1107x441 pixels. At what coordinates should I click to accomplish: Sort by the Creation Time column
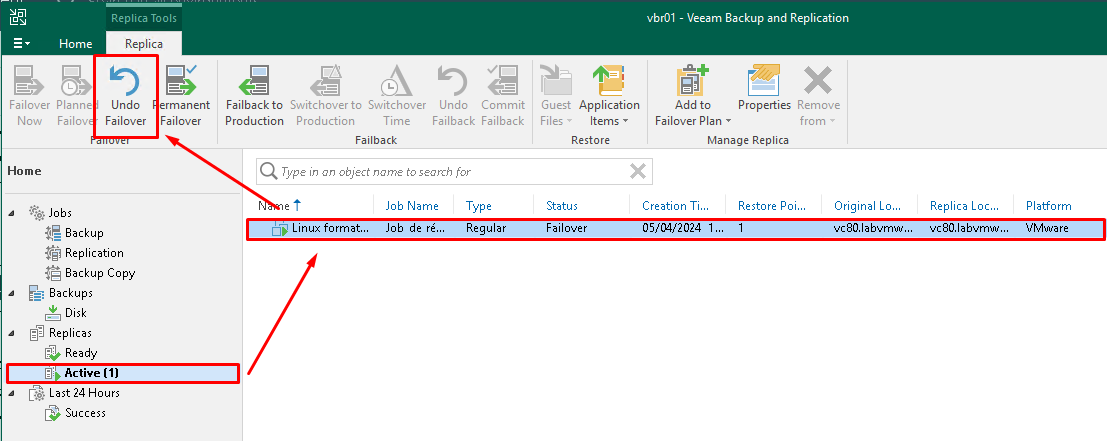tap(674, 206)
